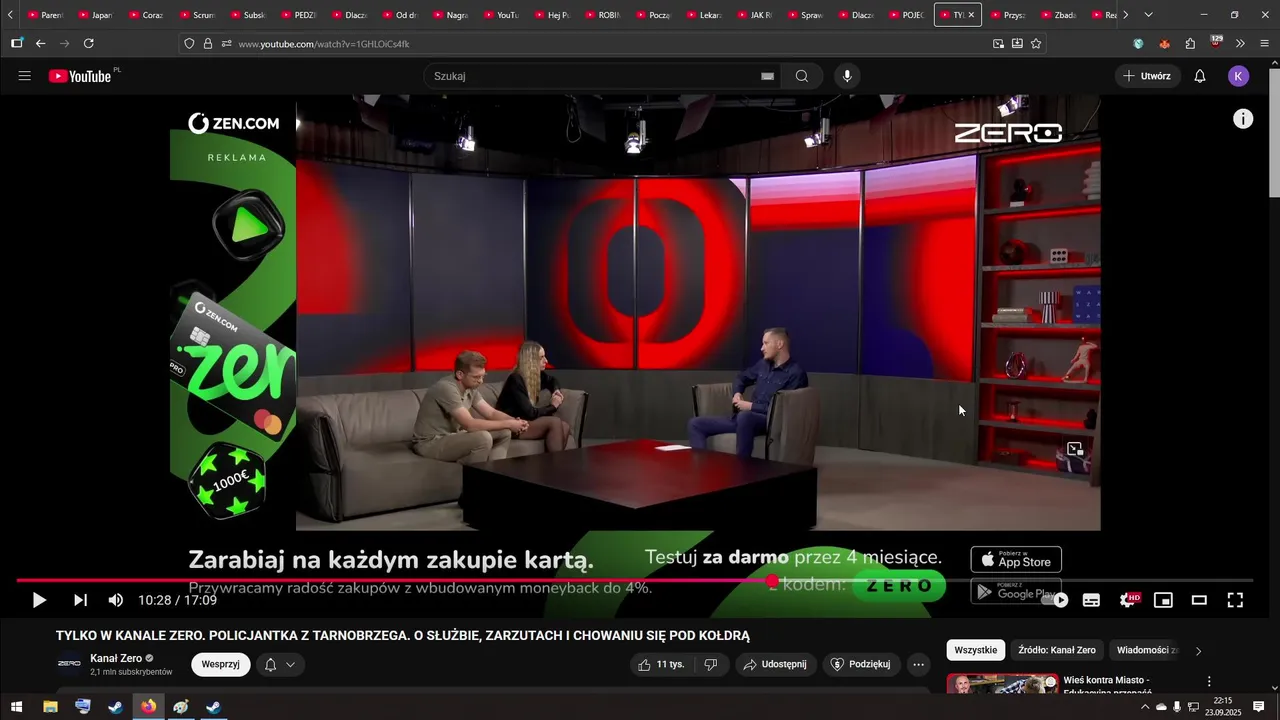
Task: Open the more actions three-dot menu
Action: click(919, 664)
